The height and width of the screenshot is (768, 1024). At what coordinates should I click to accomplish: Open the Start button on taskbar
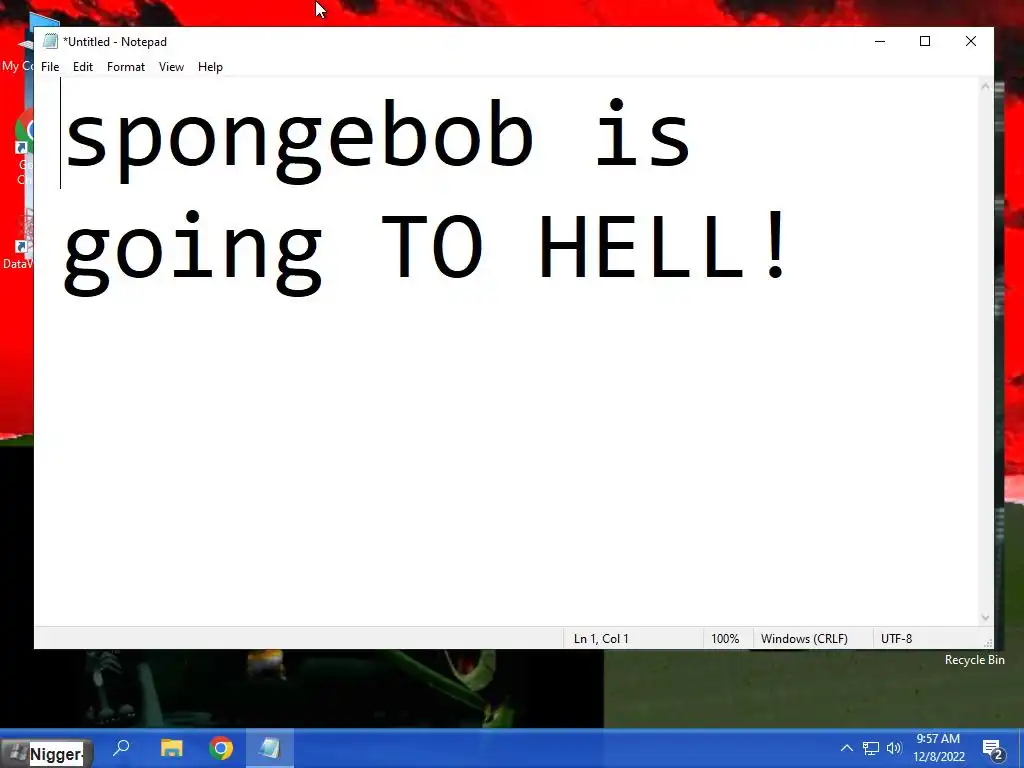click(46, 753)
